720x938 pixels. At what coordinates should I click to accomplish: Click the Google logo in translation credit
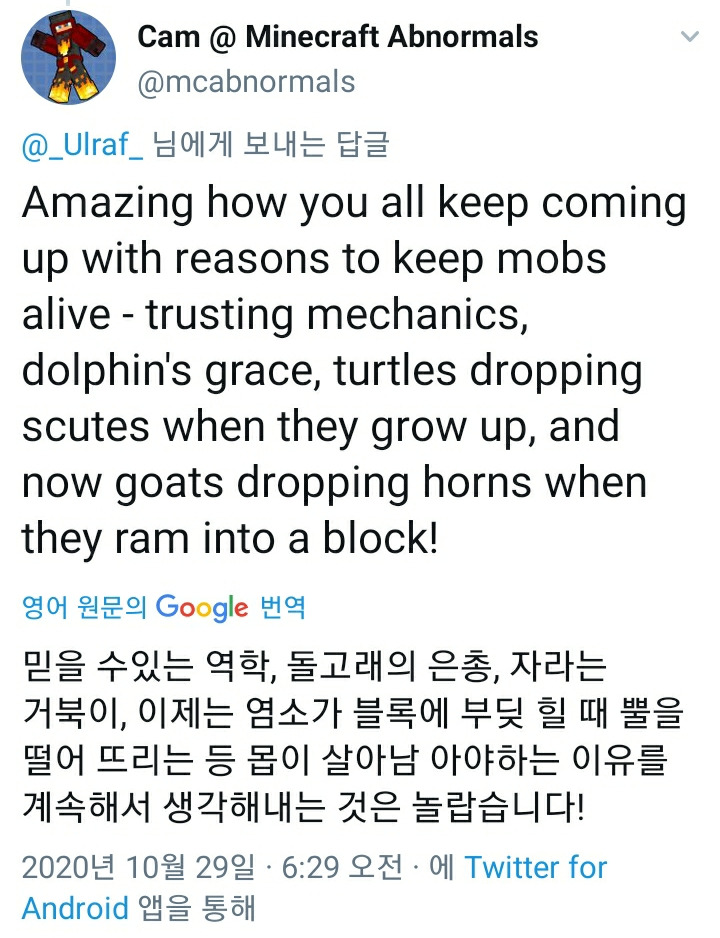[x=202, y=608]
